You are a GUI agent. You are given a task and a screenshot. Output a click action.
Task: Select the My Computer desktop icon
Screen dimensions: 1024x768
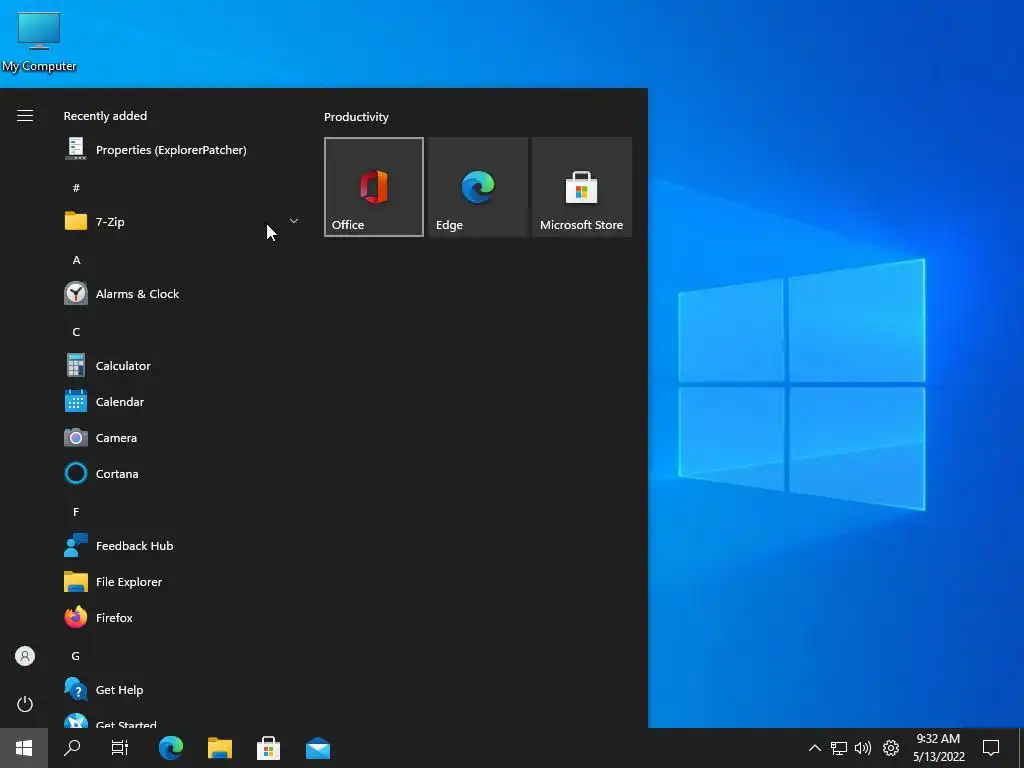click(x=39, y=42)
